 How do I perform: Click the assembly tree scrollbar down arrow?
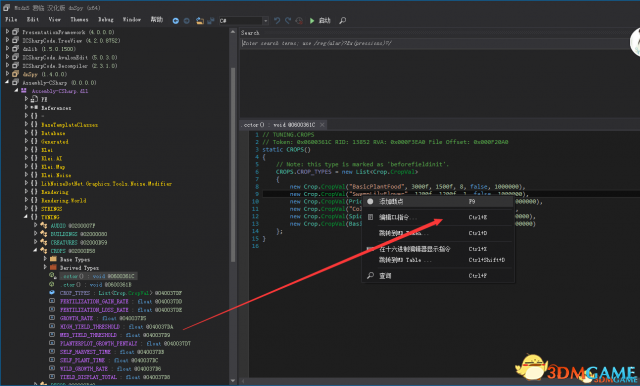pyautogui.click(x=233, y=381)
